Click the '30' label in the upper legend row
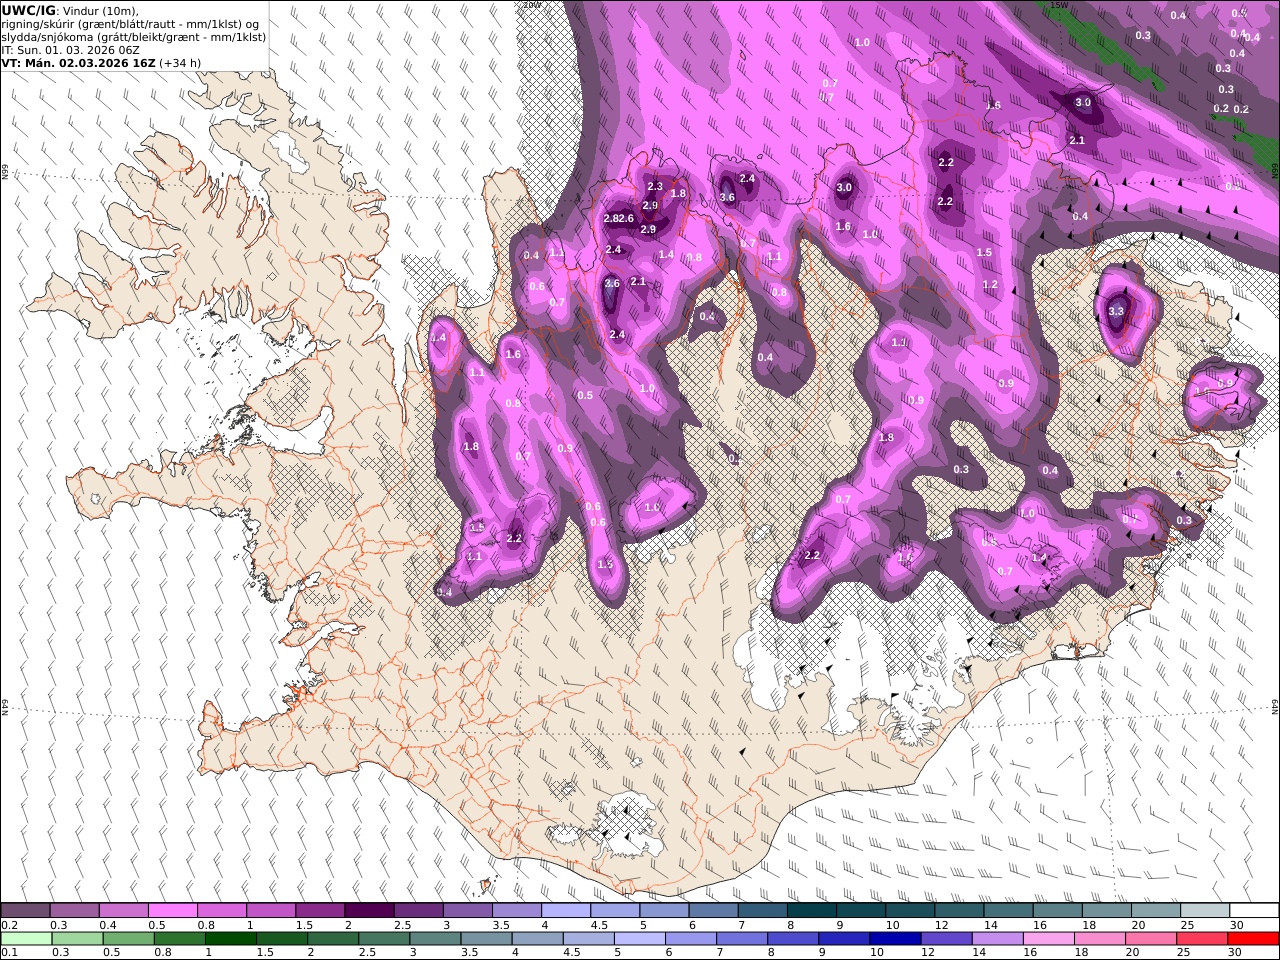Image resolution: width=1280 pixels, height=960 pixels. pos(1237,925)
